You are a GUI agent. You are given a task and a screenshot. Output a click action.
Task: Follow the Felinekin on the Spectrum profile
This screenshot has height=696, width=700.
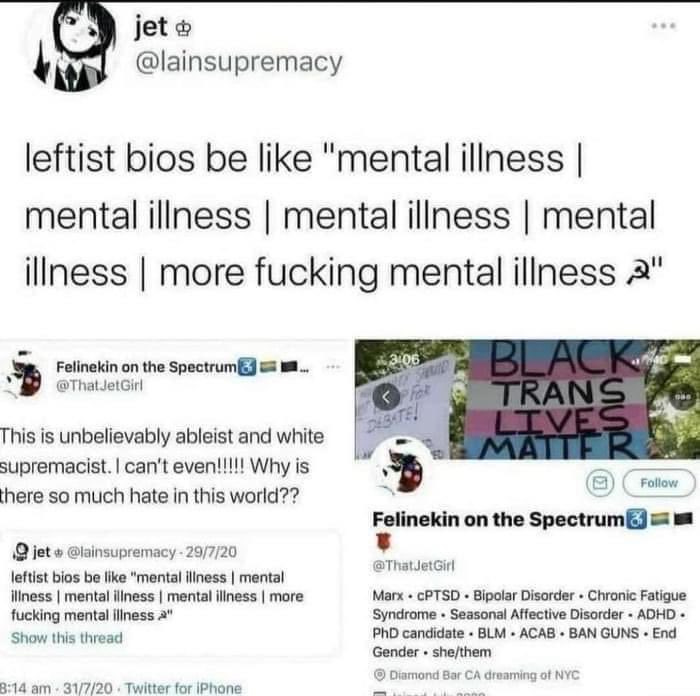click(659, 483)
